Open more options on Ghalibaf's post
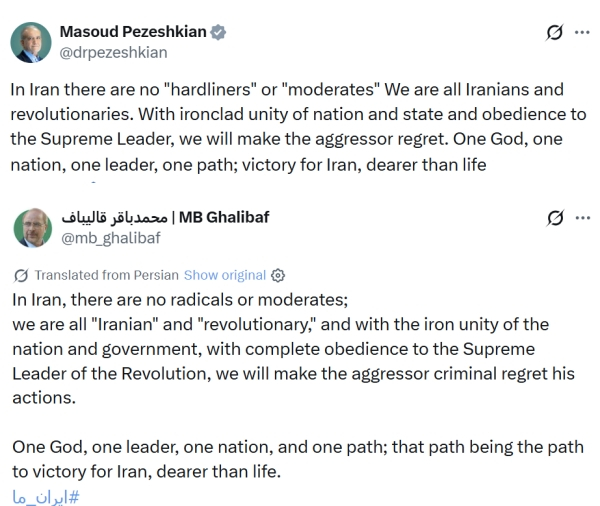The height and width of the screenshot is (506, 600). click(581, 218)
